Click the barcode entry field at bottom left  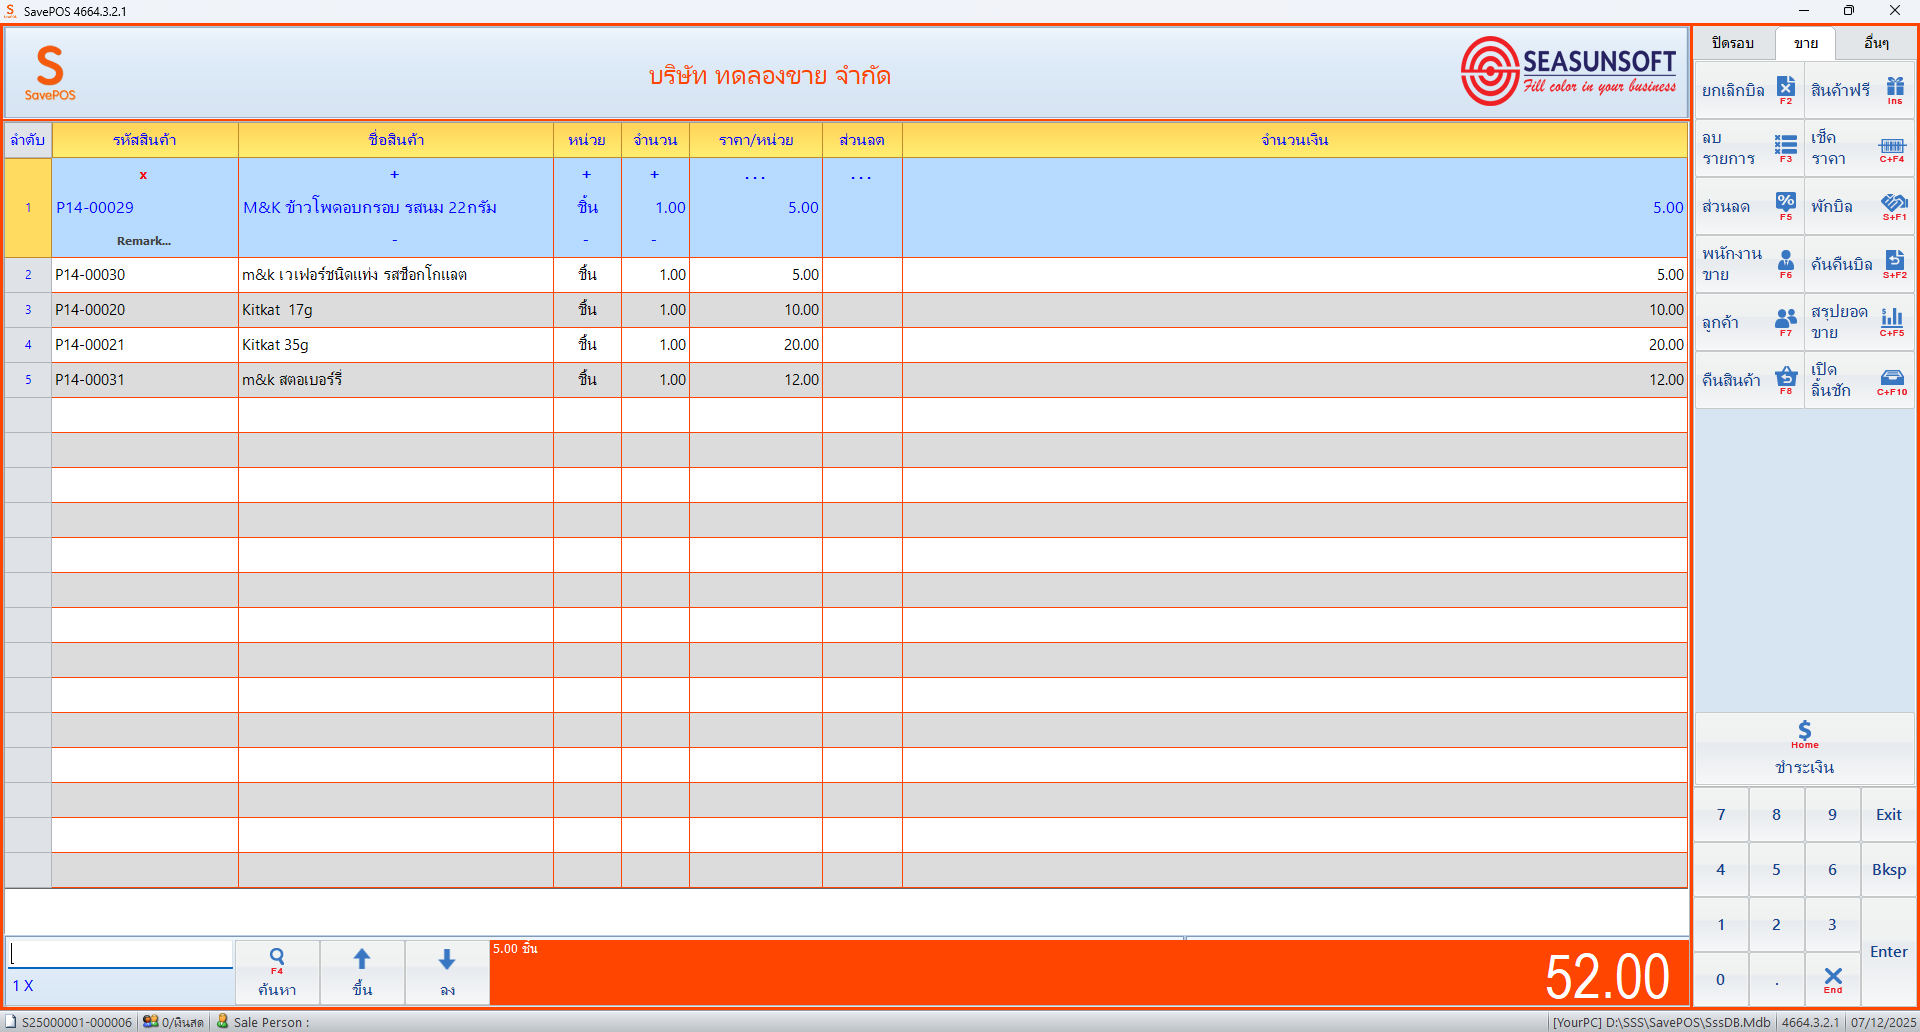pyautogui.click(x=118, y=953)
